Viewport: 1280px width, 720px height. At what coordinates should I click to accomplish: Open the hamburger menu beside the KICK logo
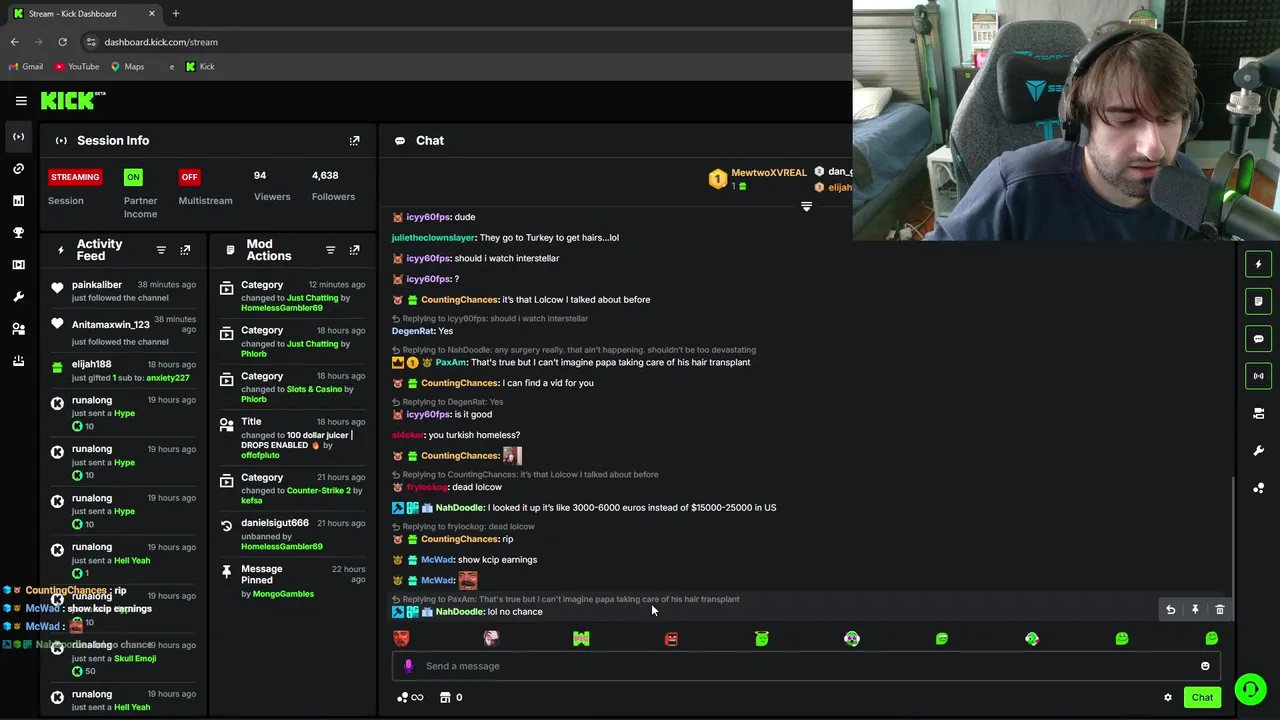pyautogui.click(x=21, y=101)
